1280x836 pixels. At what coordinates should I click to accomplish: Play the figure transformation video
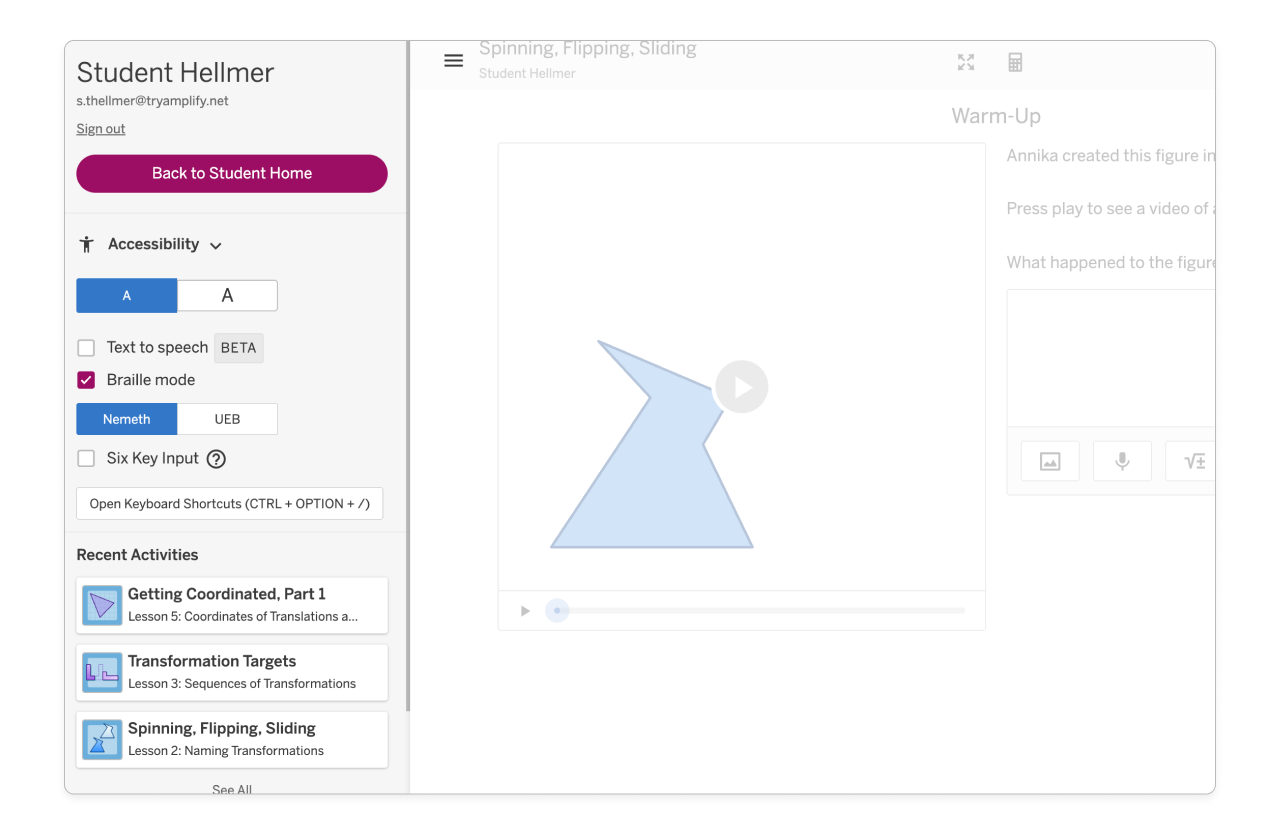click(741, 386)
